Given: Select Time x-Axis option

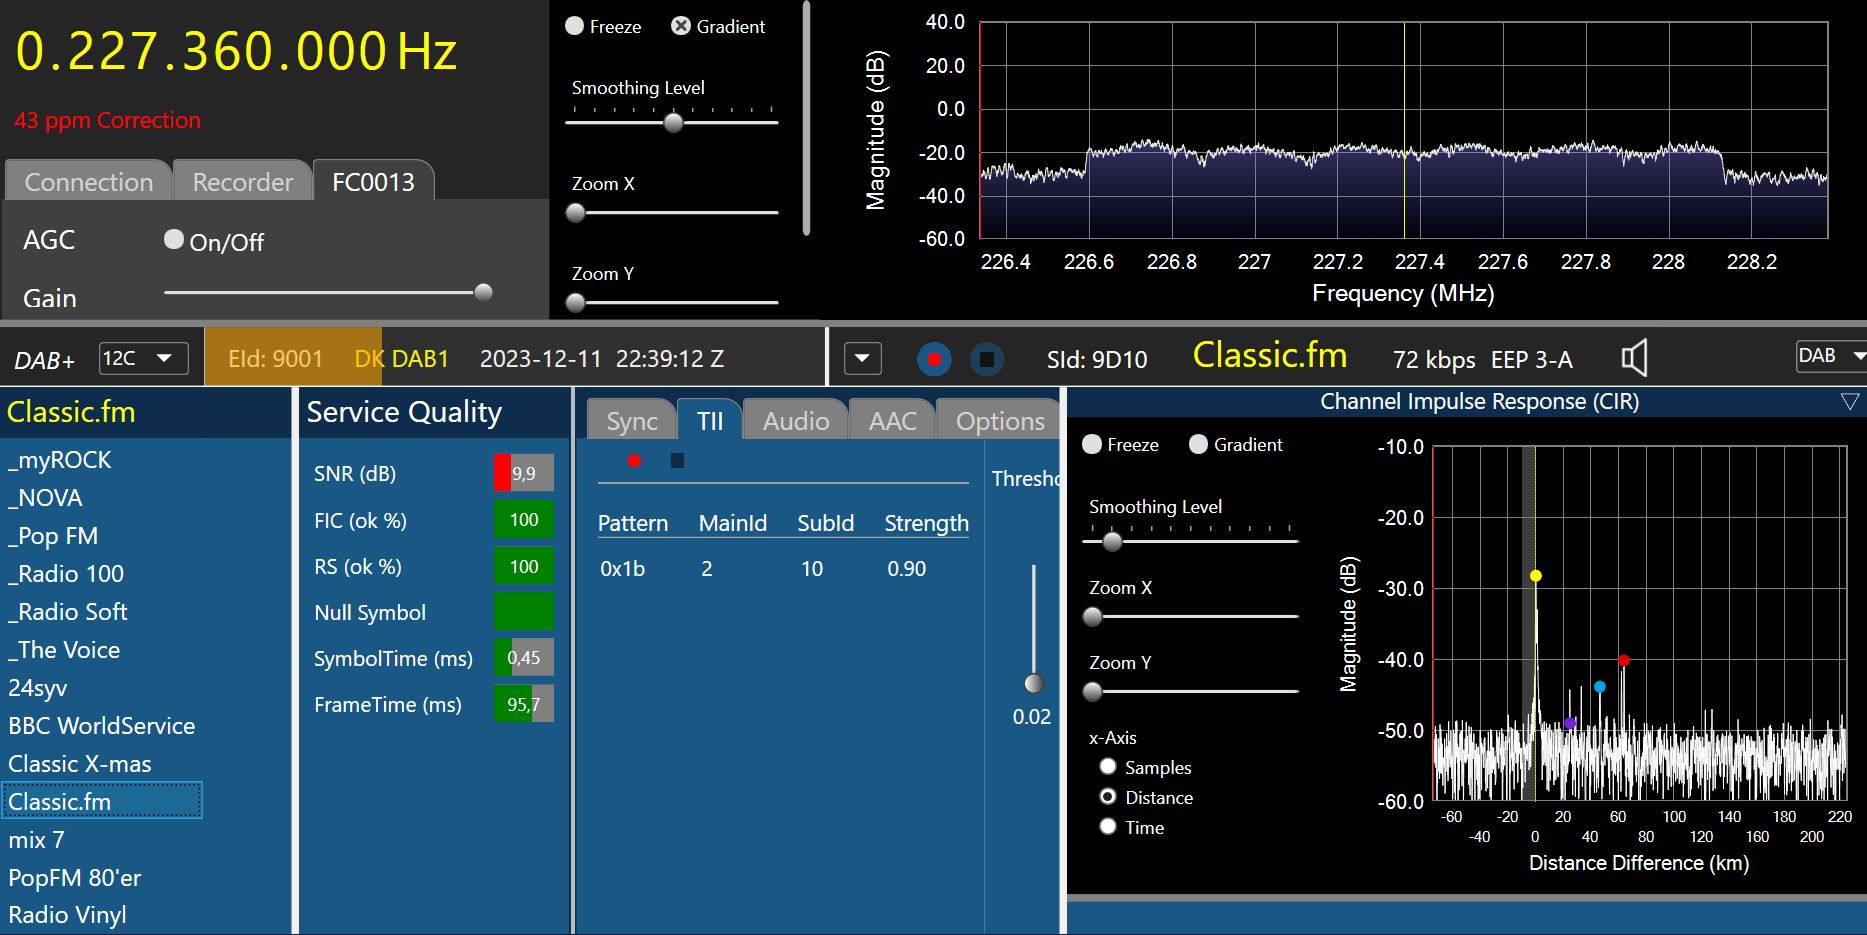Looking at the screenshot, I should tap(1108, 826).
